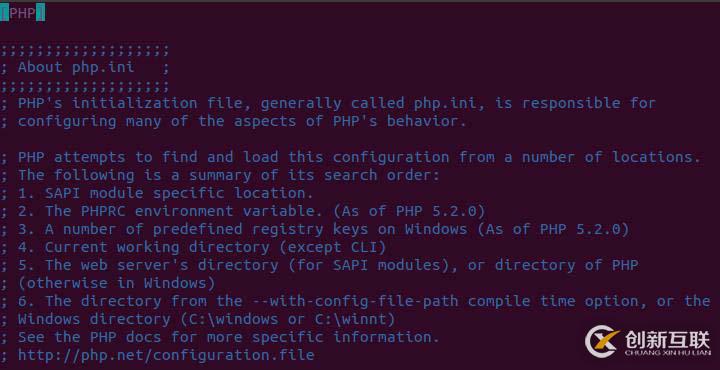The height and width of the screenshot is (370, 720).
Task: Click the [PHP] section header text
Action: [22, 13]
